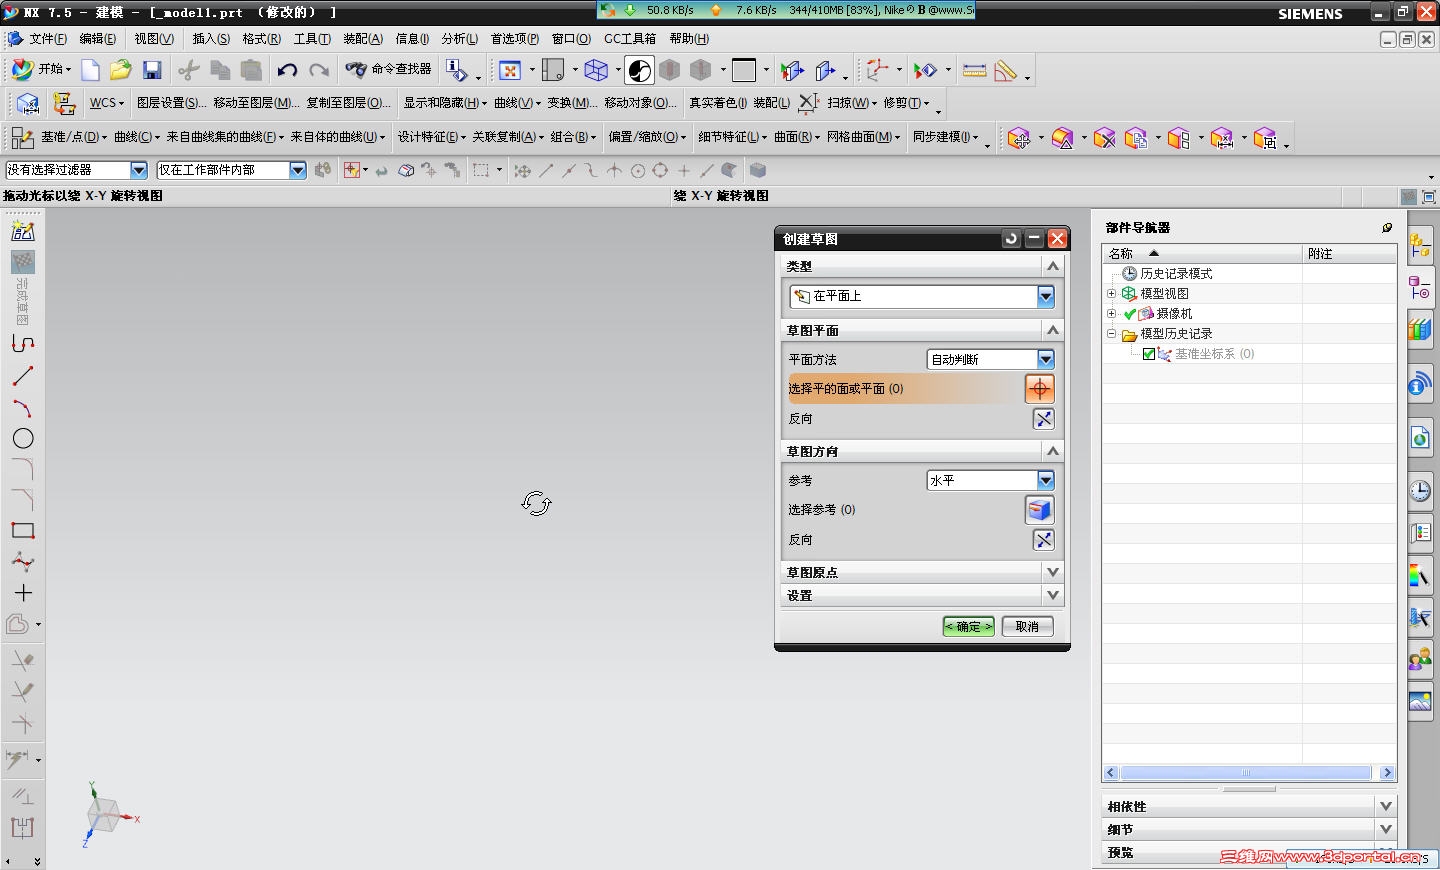
Task: Reverse sketch plane direction icon under 草图平面
Action: click(1043, 419)
